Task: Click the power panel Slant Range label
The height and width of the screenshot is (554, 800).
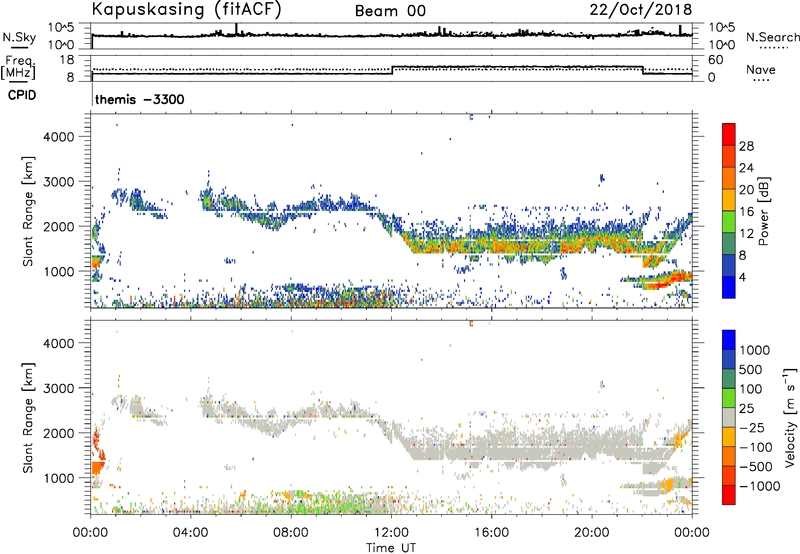Action: tap(28, 212)
